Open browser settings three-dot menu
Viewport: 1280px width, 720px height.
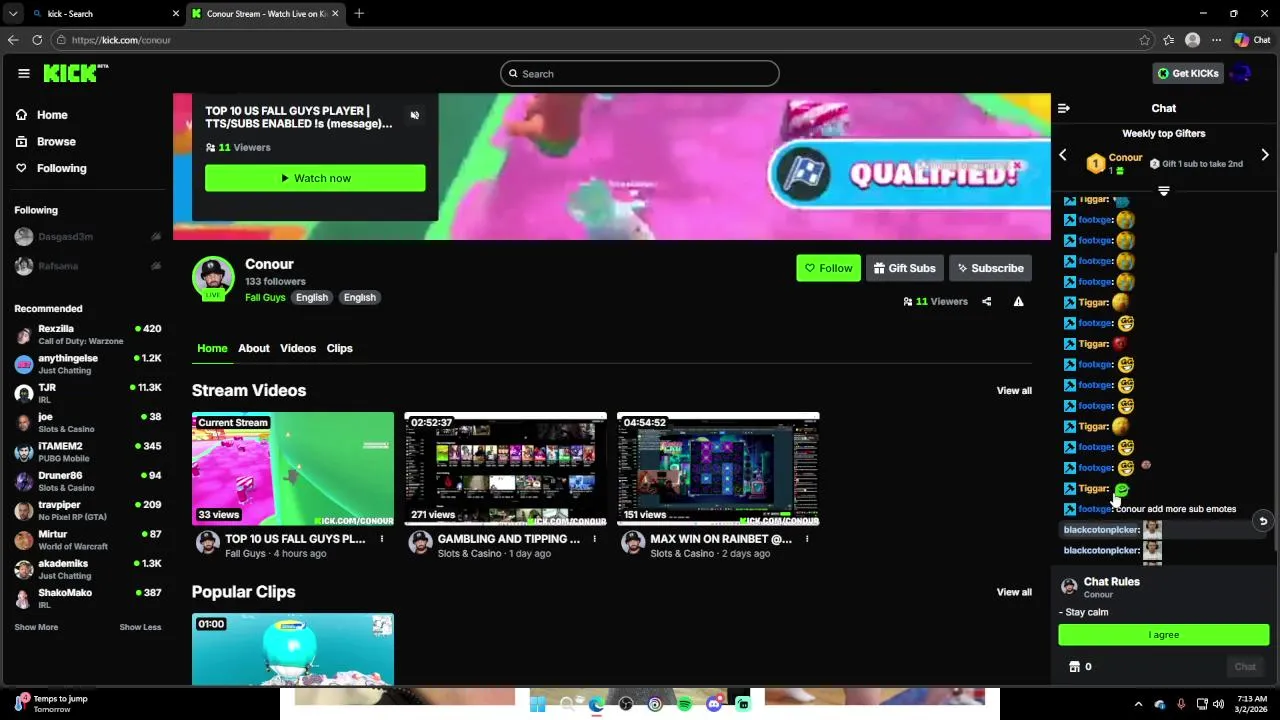tap(1216, 40)
